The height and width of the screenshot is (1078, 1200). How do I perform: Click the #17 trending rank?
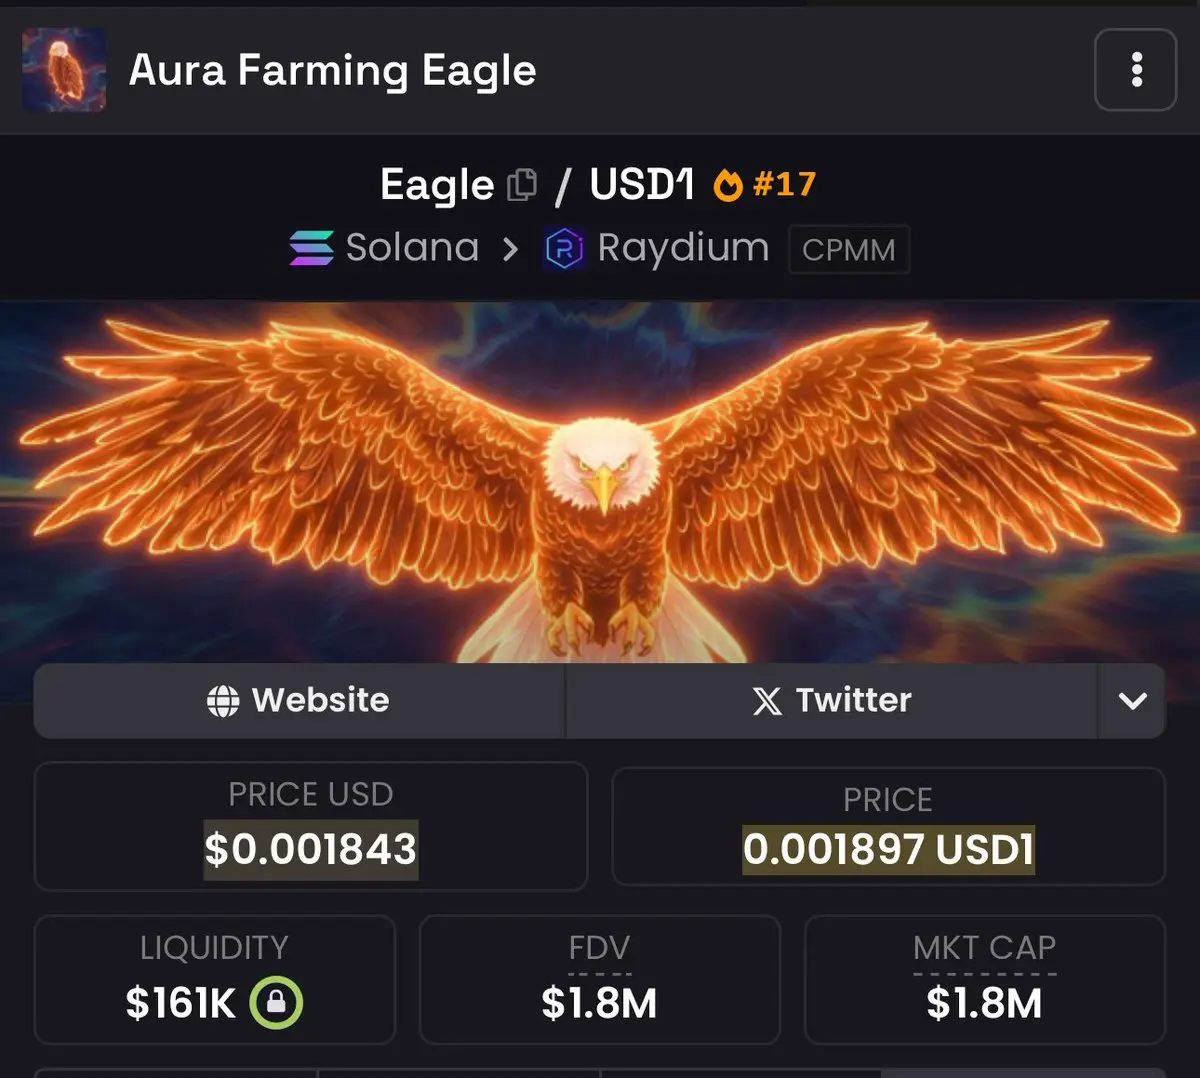pyautogui.click(x=784, y=184)
